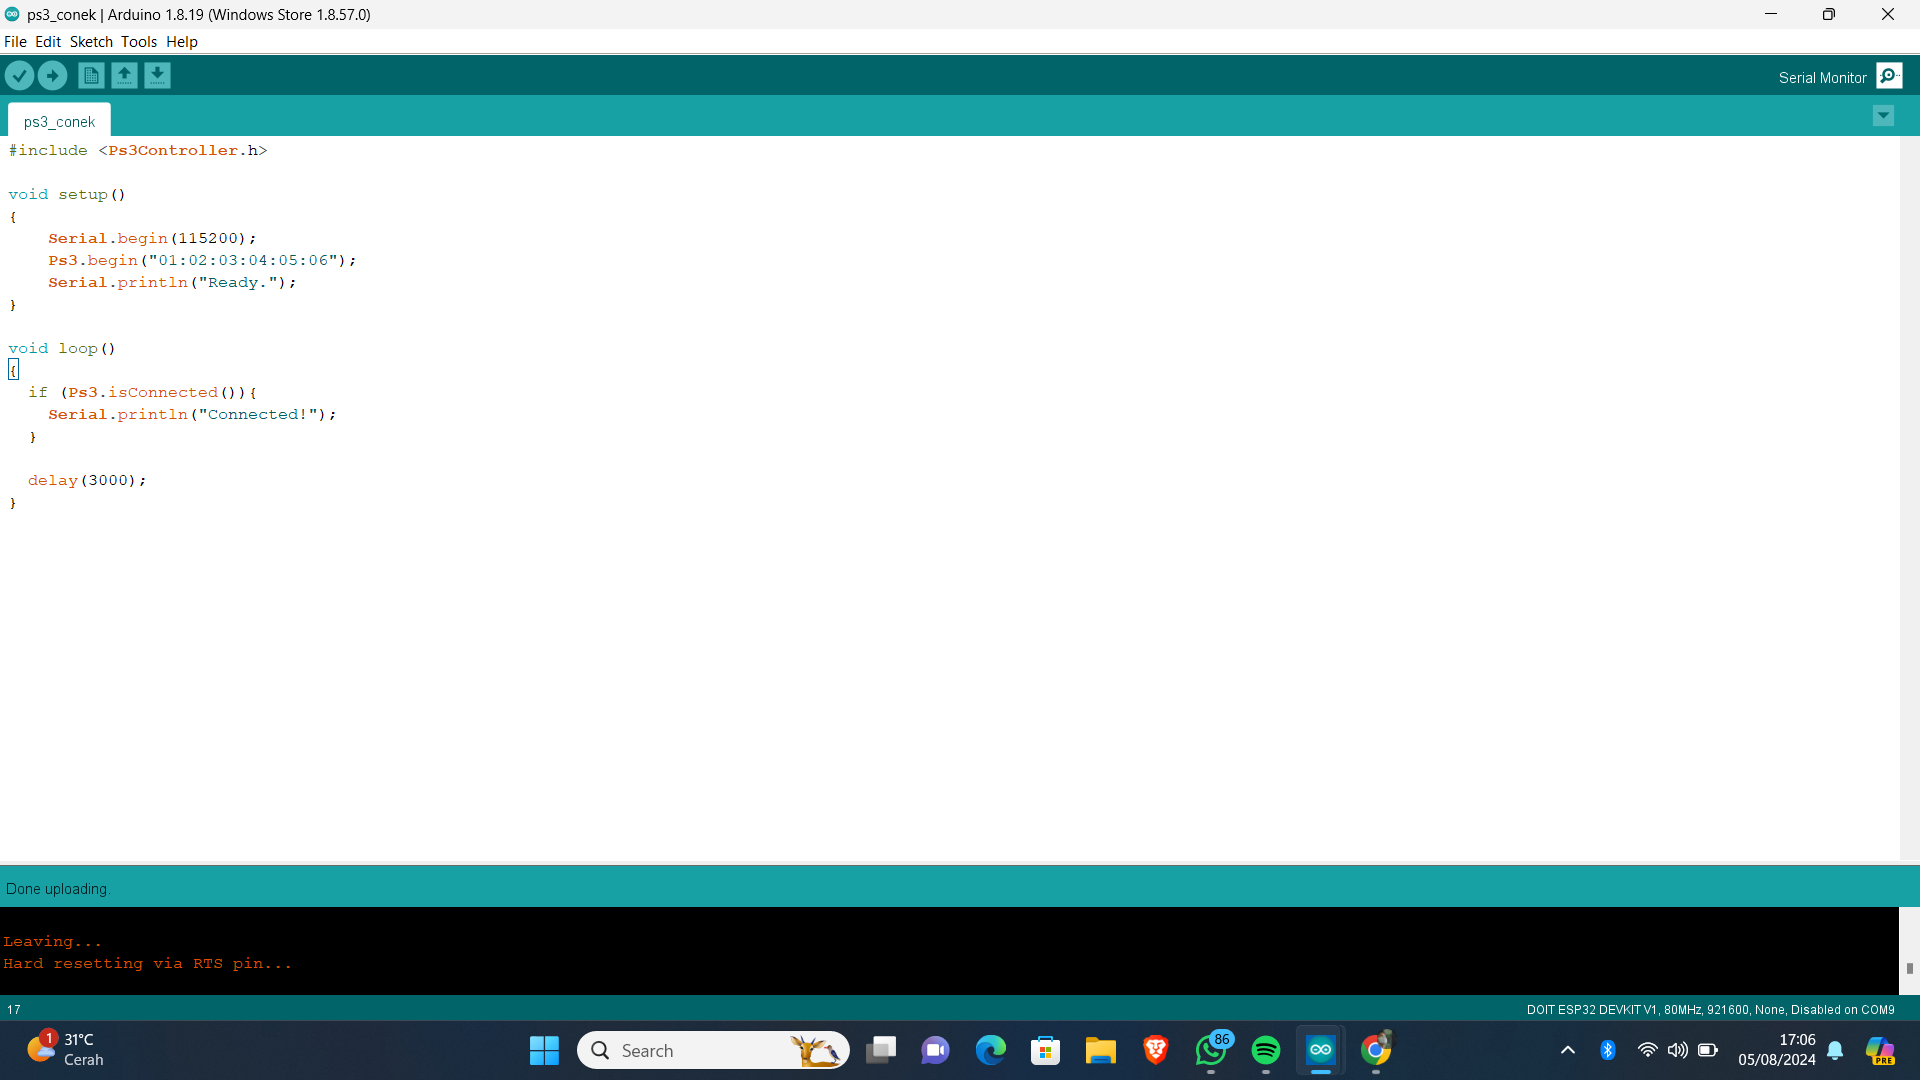Open the Tools menu
The image size is (1920, 1080).
pos(139,42)
